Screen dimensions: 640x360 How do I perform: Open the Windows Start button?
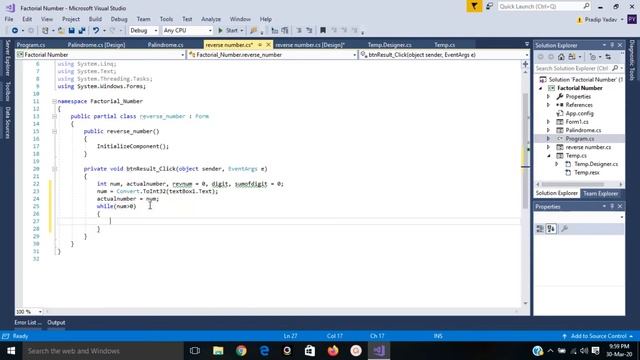[x=11, y=351]
